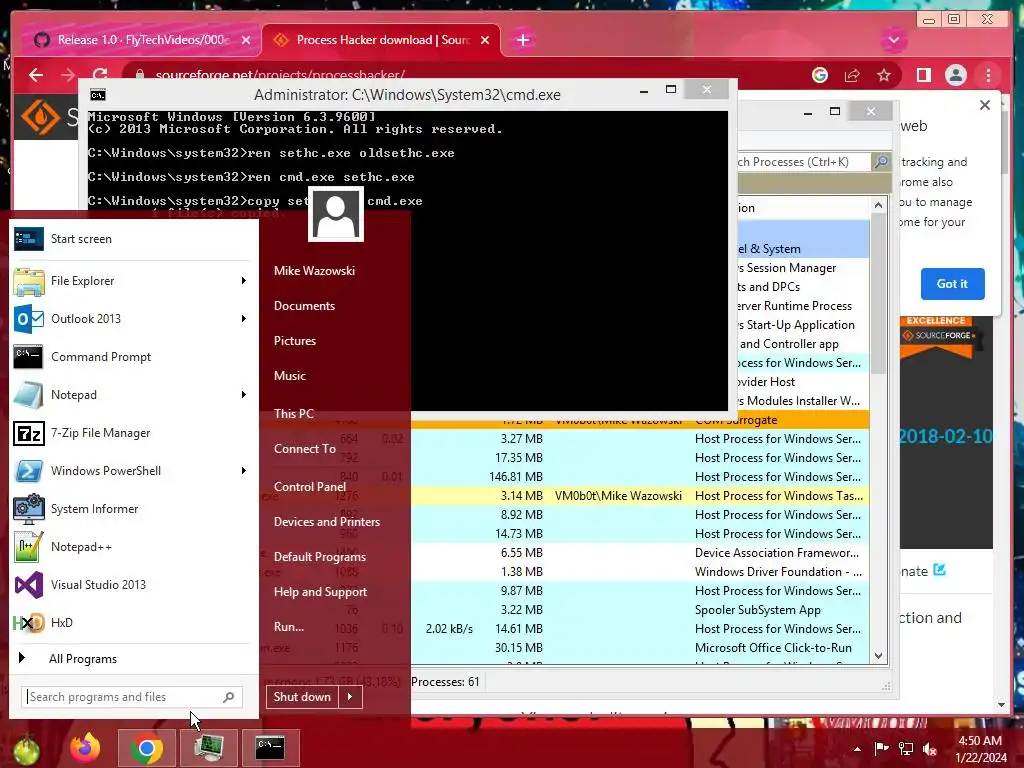The height and width of the screenshot is (768, 1024).
Task: Open Documents from start menu
Action: [x=304, y=306]
